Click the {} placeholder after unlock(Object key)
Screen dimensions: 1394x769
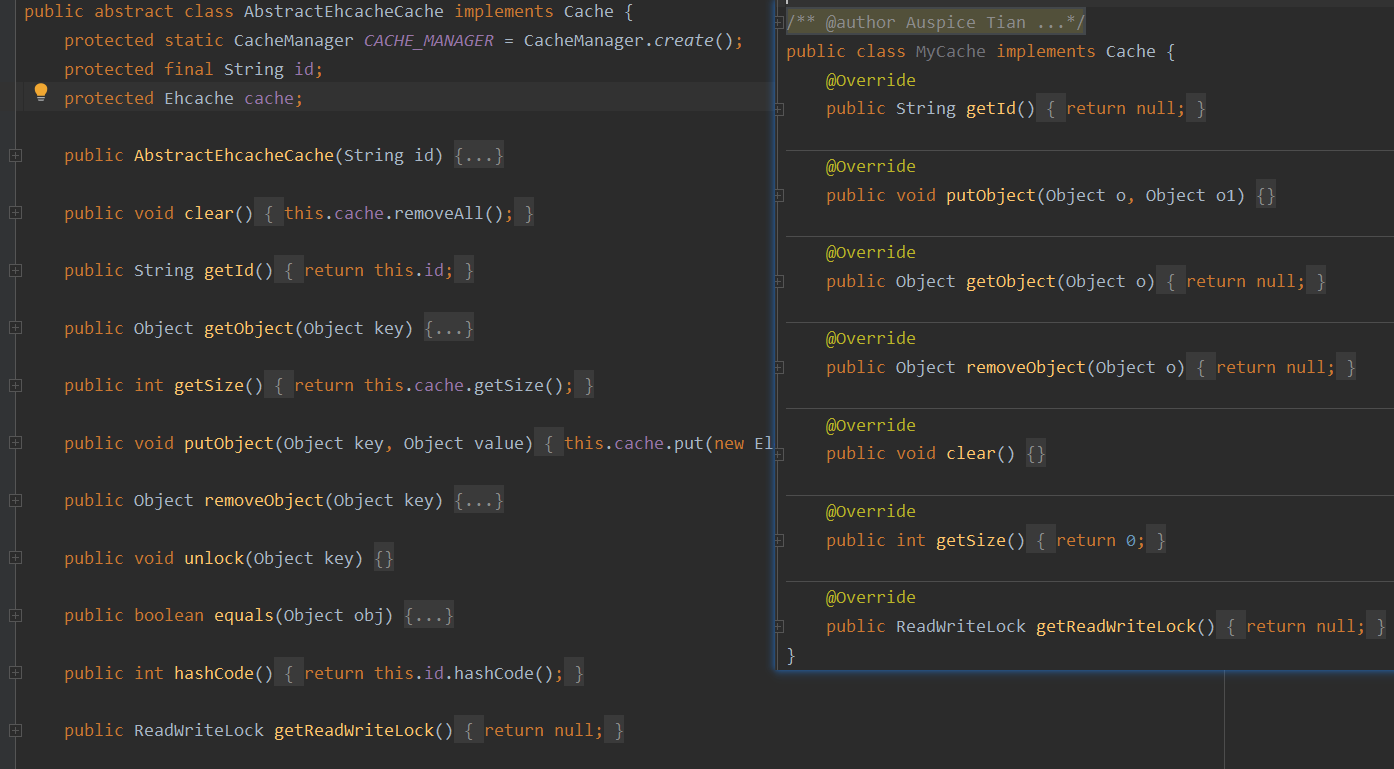[384, 558]
